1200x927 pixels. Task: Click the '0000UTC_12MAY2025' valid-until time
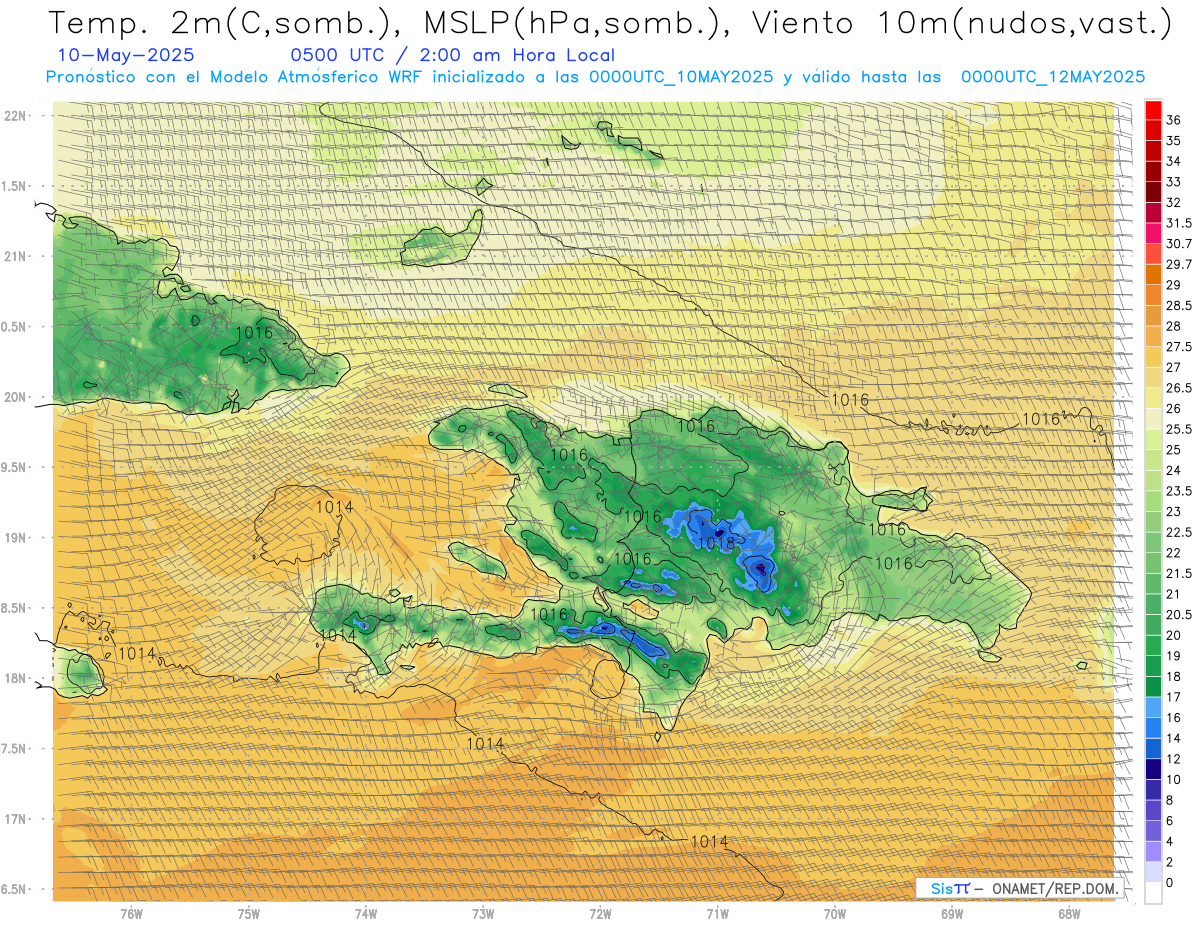click(x=1052, y=77)
